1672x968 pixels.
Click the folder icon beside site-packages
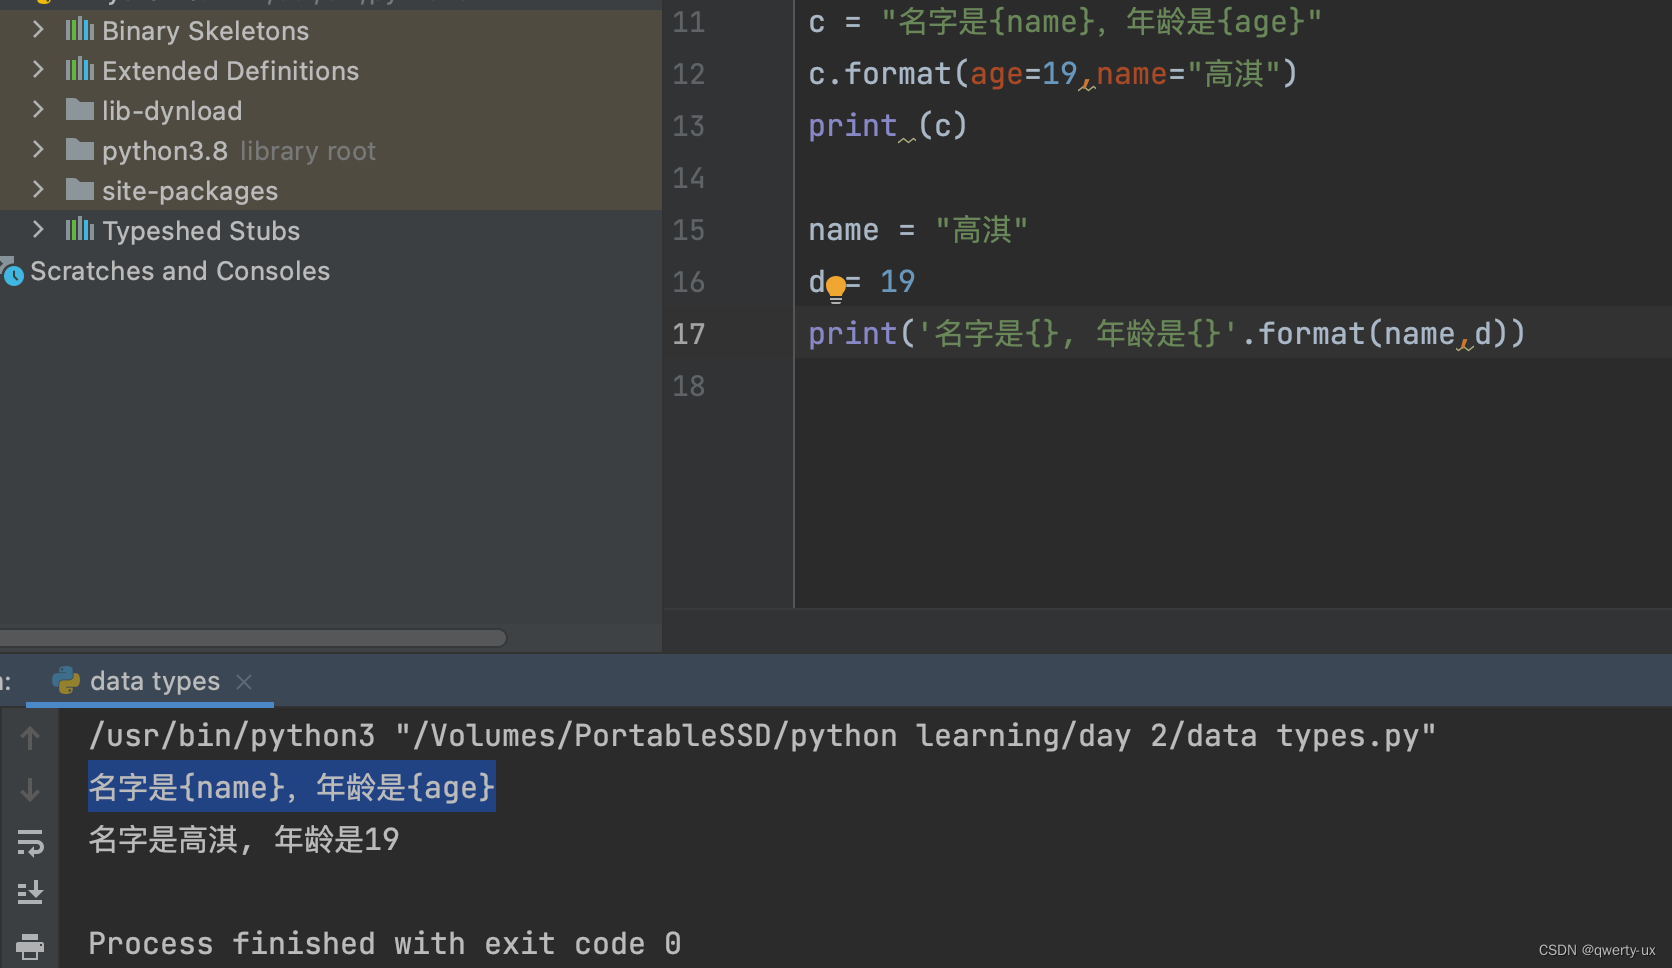pyautogui.click(x=79, y=190)
